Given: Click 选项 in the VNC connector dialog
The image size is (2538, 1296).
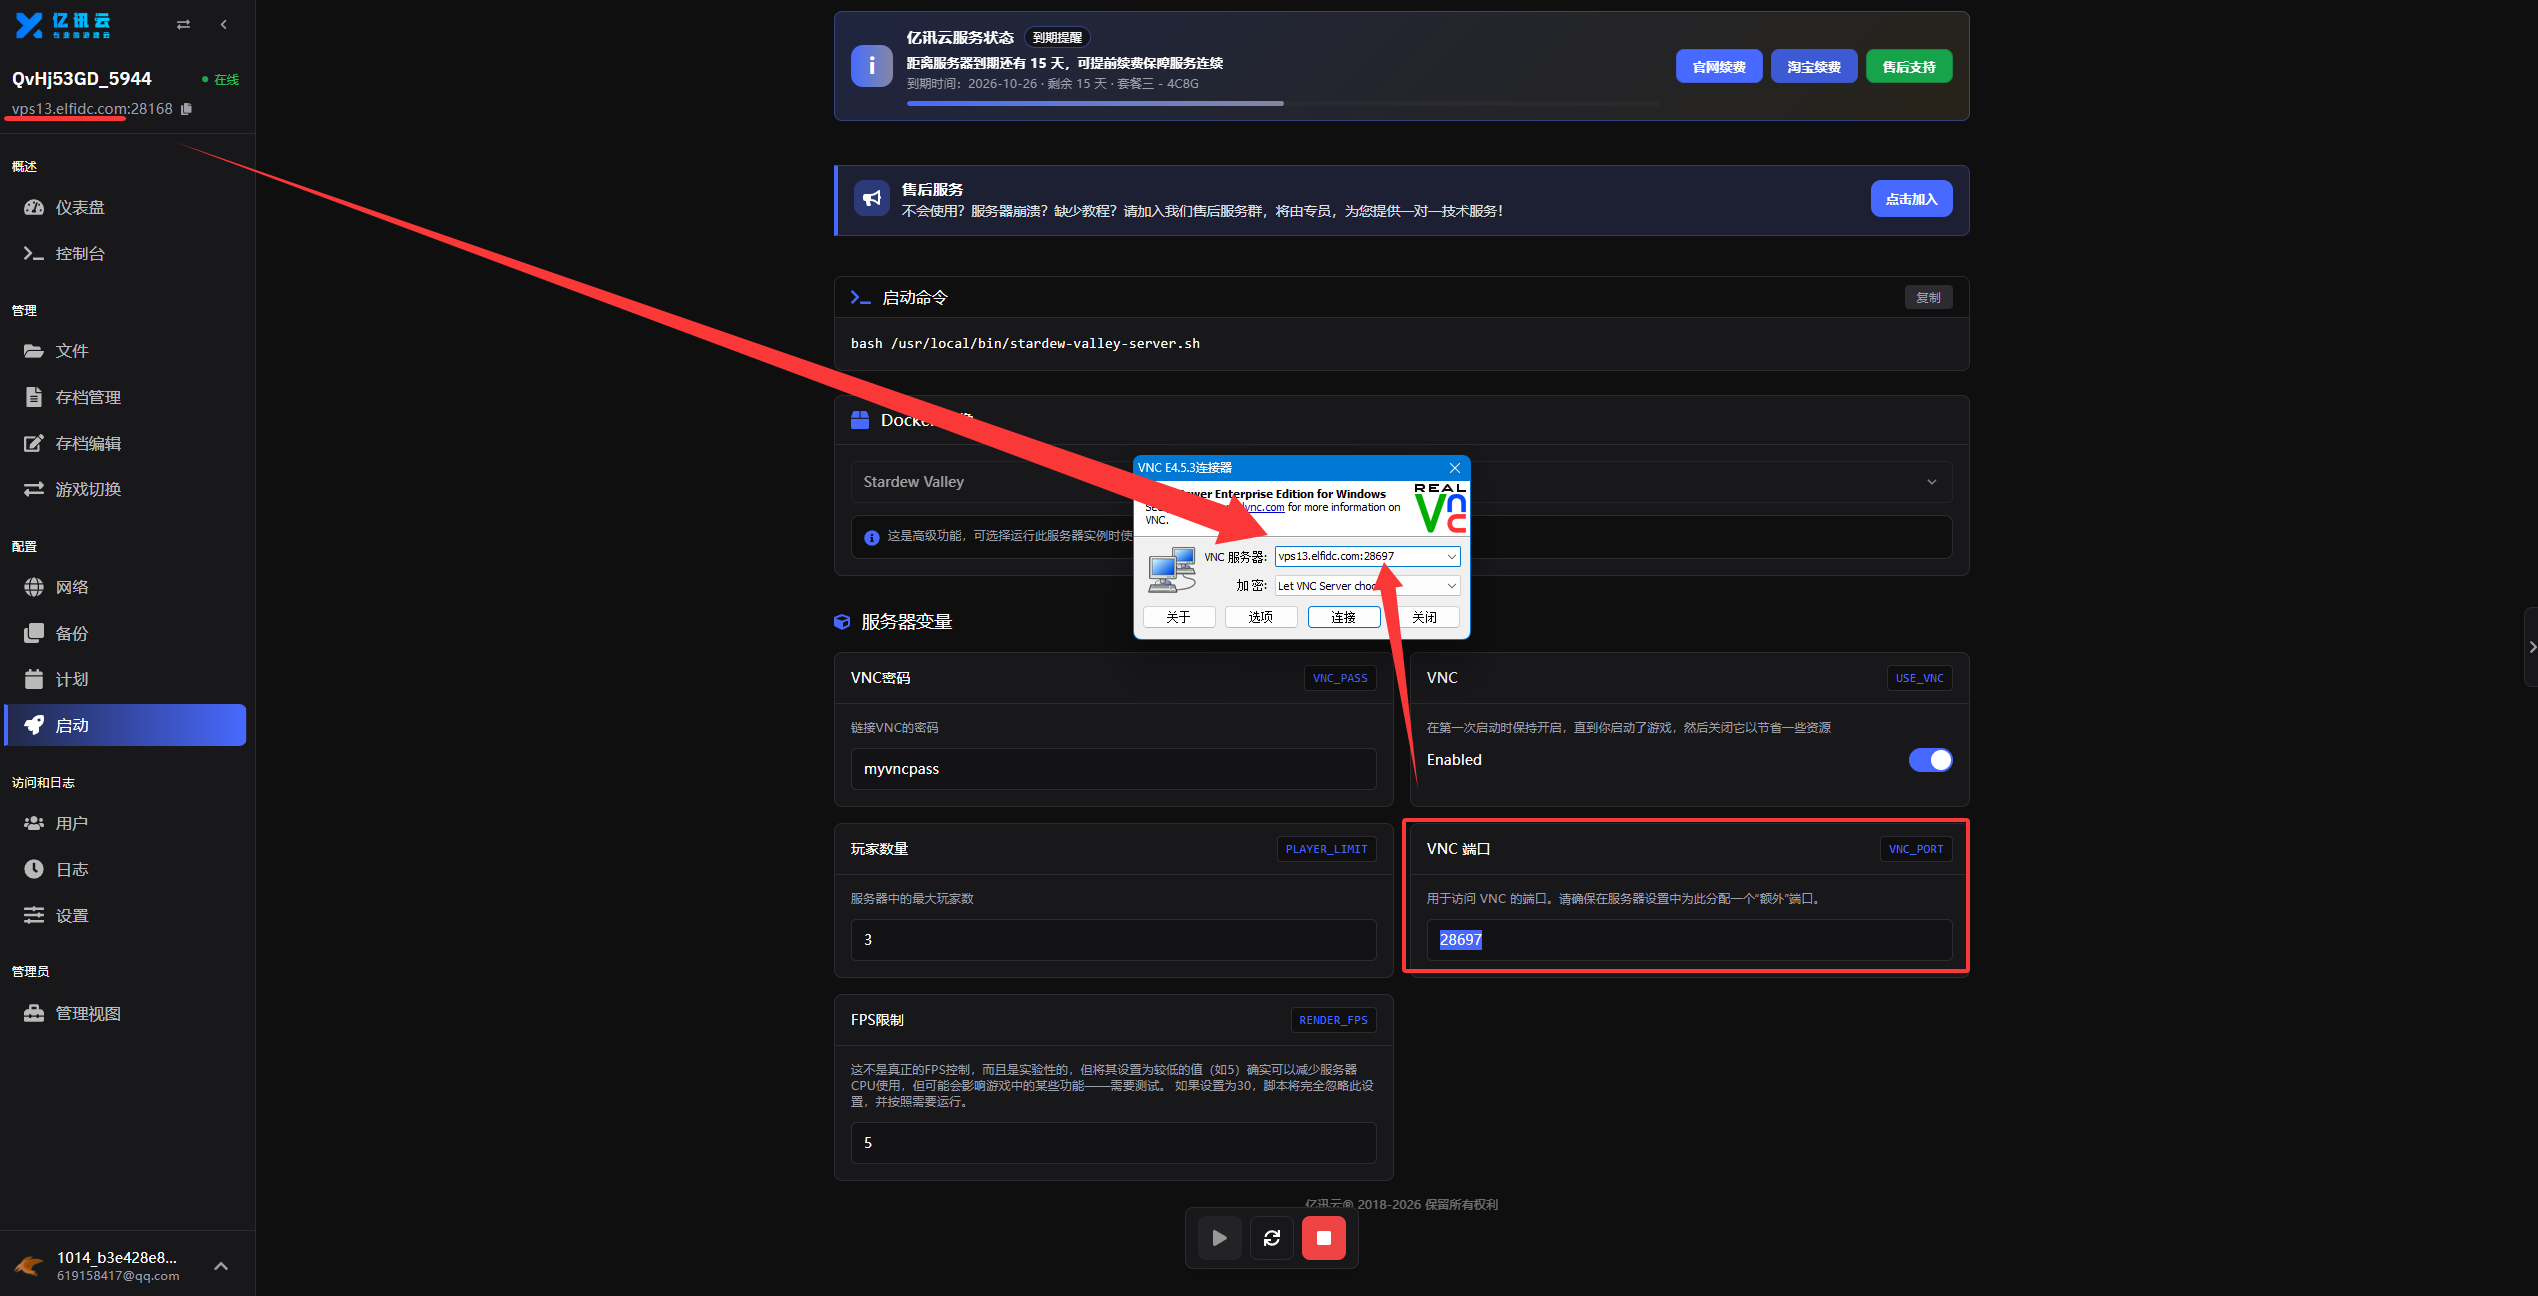Looking at the screenshot, I should 1260,617.
